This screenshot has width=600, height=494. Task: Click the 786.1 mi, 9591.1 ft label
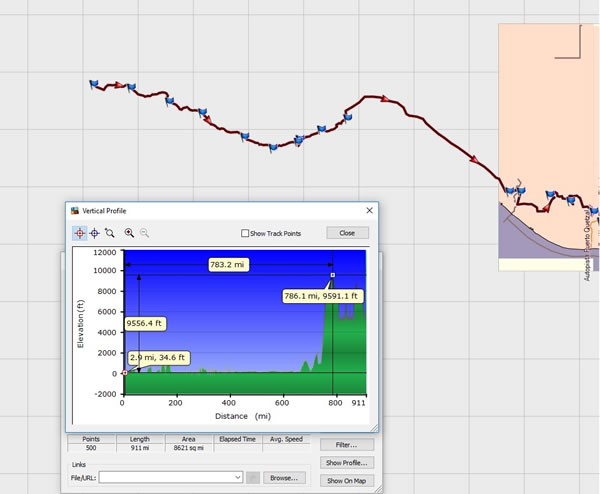point(323,296)
